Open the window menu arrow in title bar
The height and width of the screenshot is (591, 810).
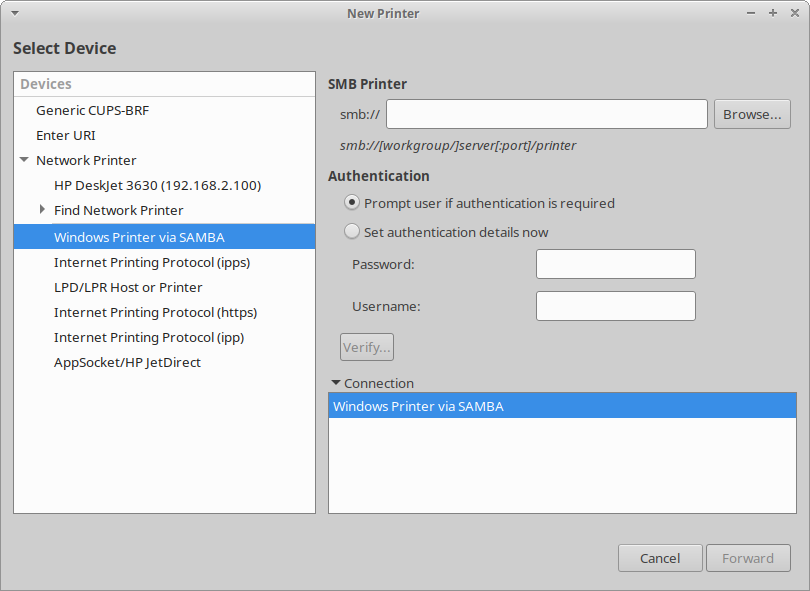14,13
